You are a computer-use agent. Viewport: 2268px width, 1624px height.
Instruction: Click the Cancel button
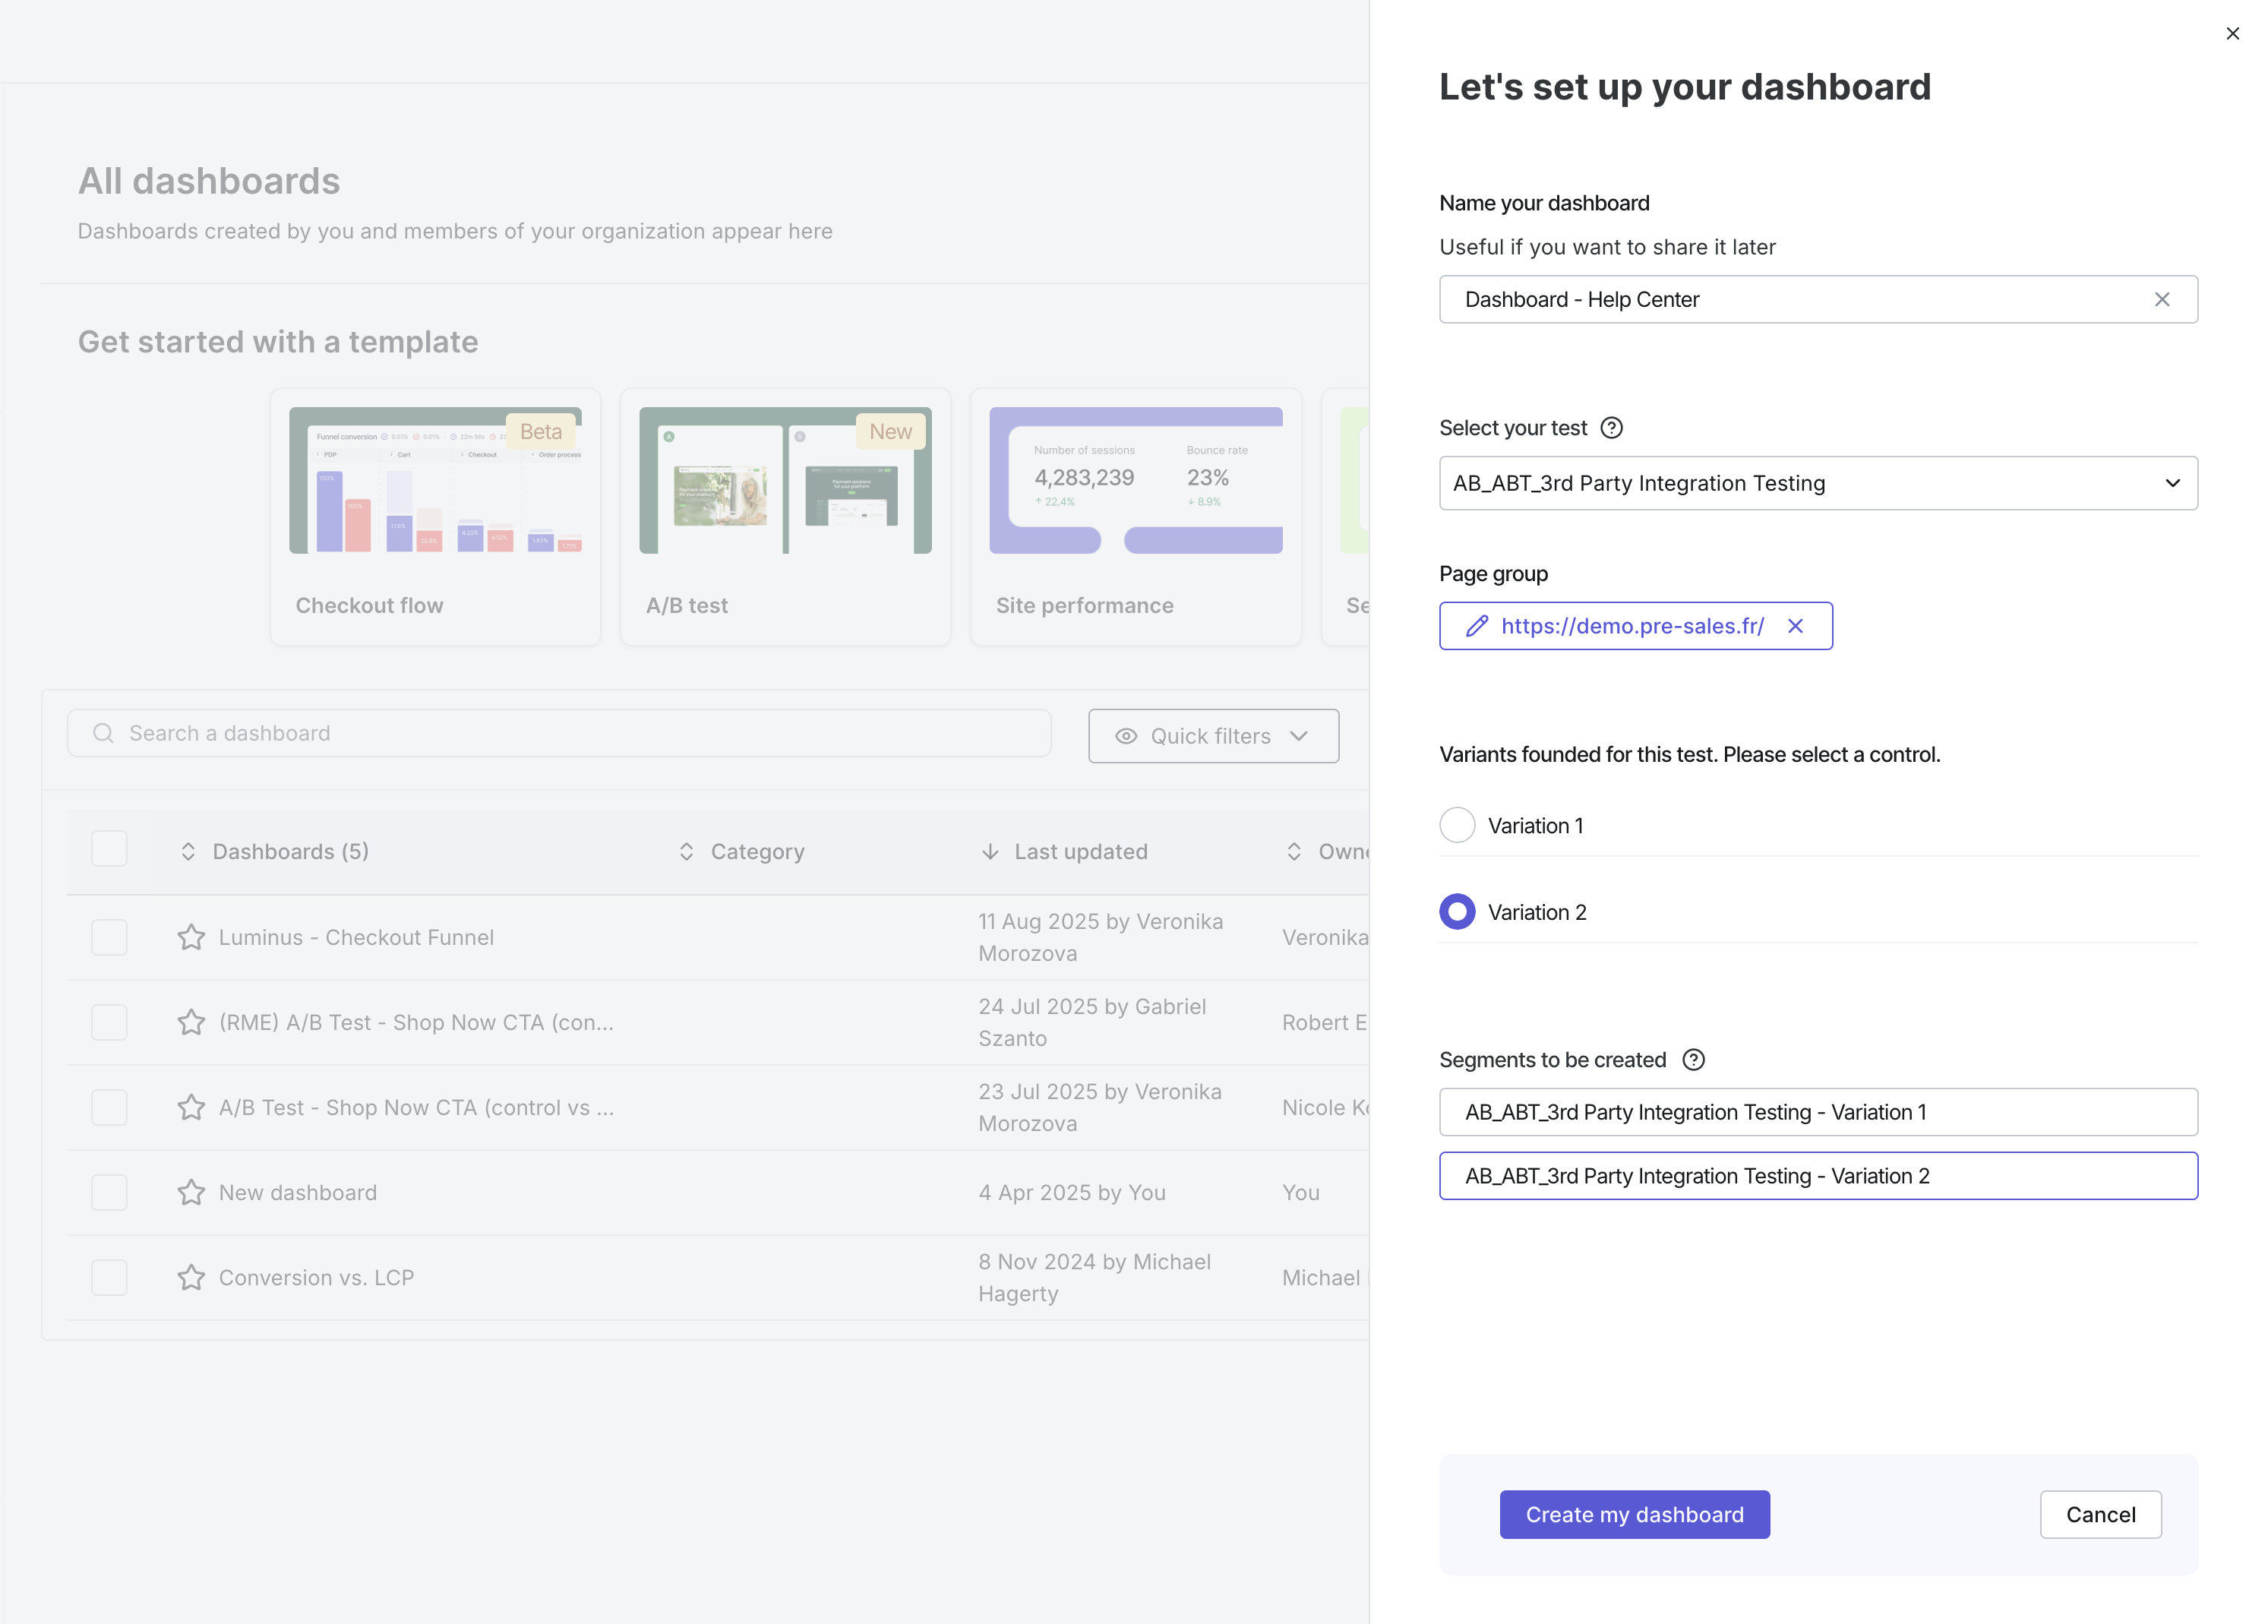(2100, 1516)
